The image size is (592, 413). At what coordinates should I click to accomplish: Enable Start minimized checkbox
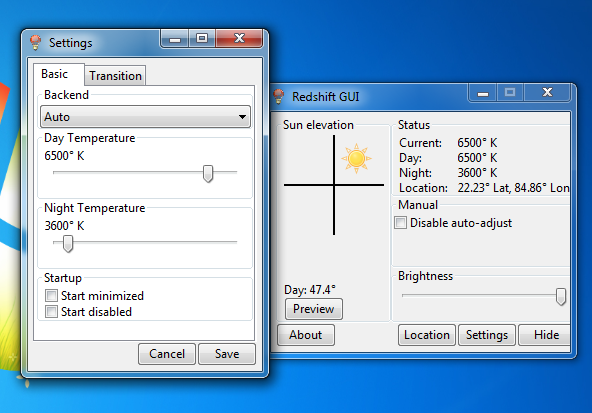(x=51, y=295)
